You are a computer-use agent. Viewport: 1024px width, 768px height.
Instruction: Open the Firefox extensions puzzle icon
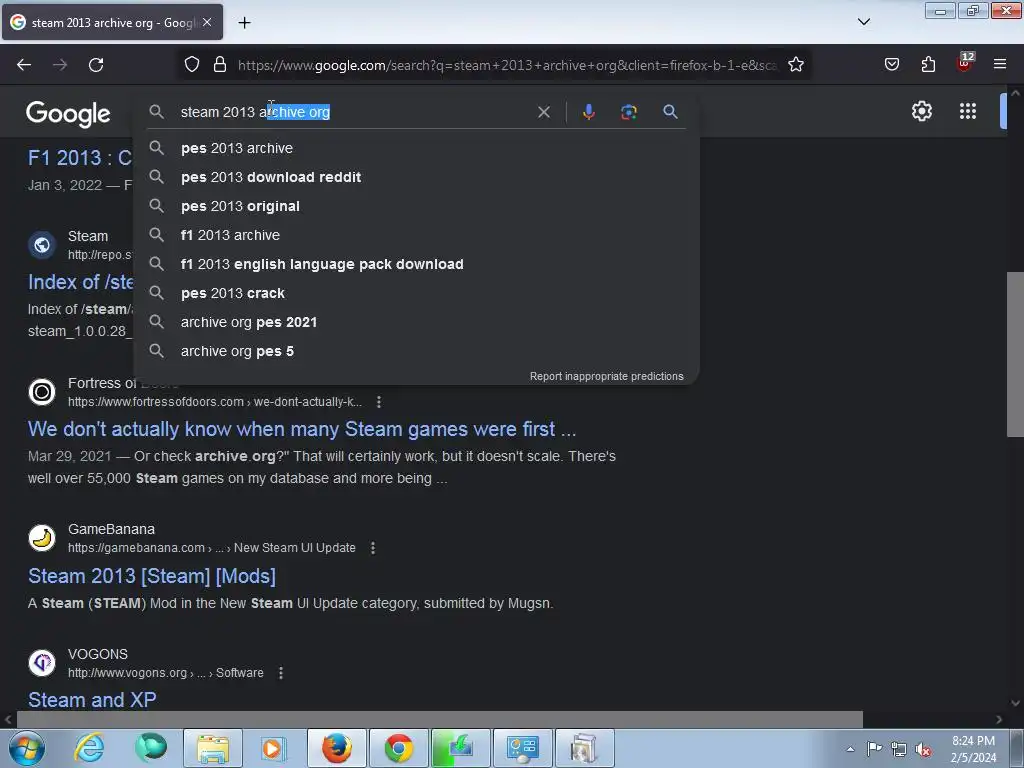click(928, 65)
